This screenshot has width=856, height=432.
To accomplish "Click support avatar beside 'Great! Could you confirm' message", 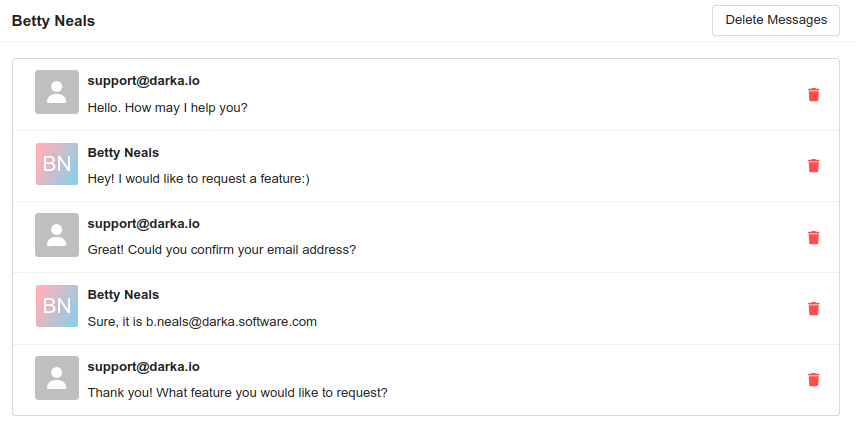I will pyautogui.click(x=56, y=235).
